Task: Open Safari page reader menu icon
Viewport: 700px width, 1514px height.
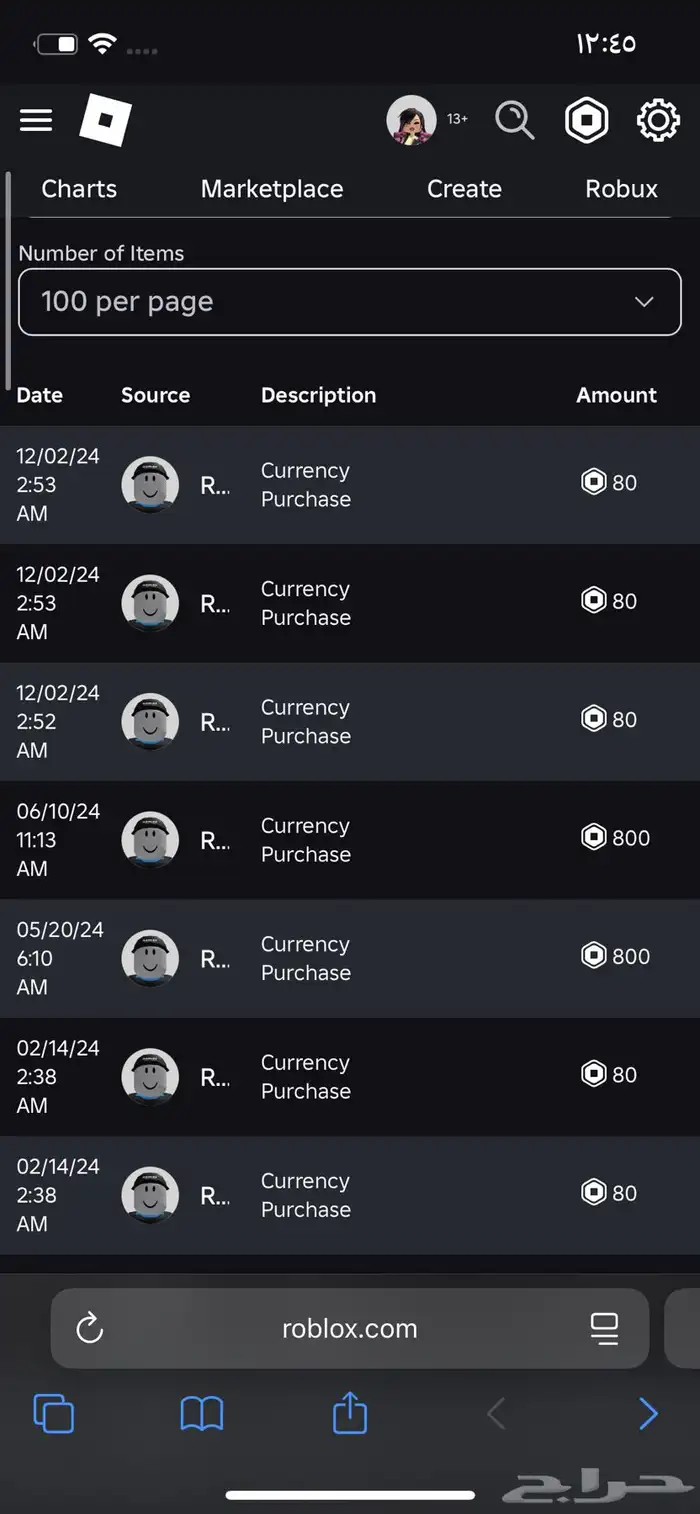Action: [604, 1328]
